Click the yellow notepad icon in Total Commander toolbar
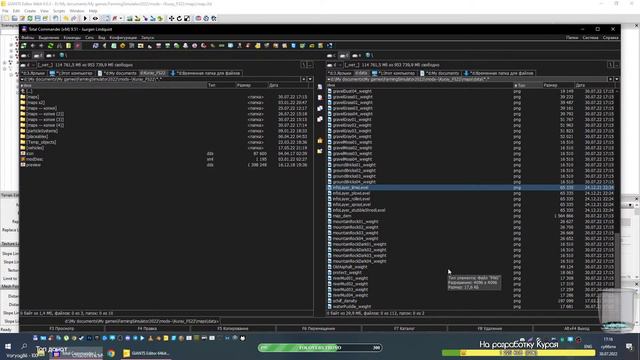This screenshot has height=360, width=640. click(69, 46)
